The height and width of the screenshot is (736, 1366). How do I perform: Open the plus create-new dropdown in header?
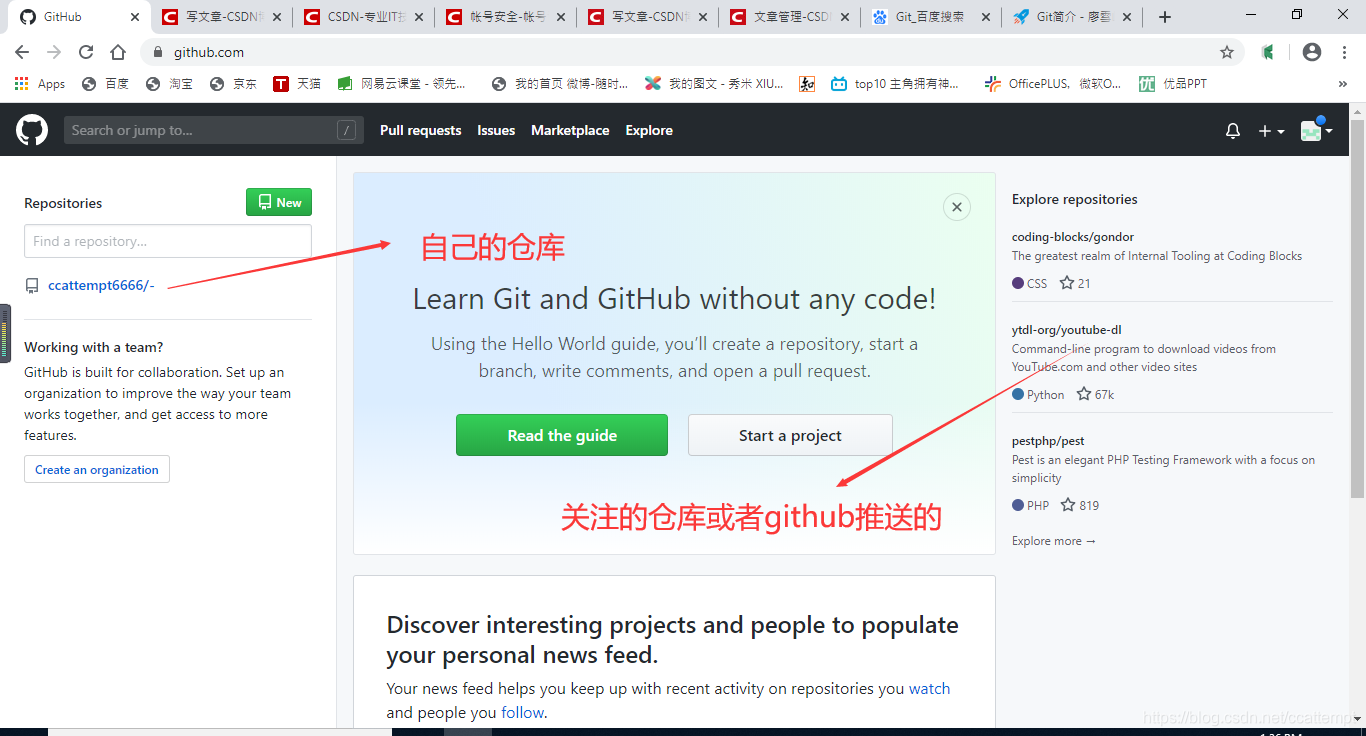point(1271,131)
